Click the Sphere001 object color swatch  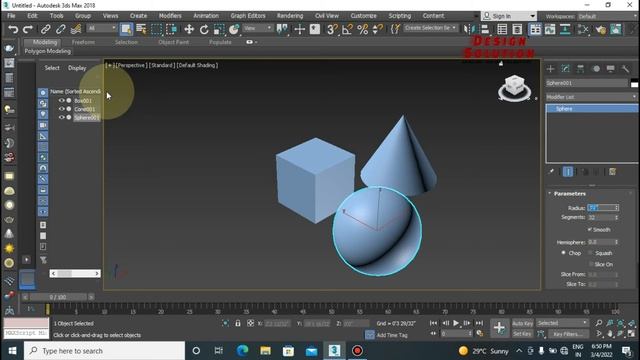[634, 83]
